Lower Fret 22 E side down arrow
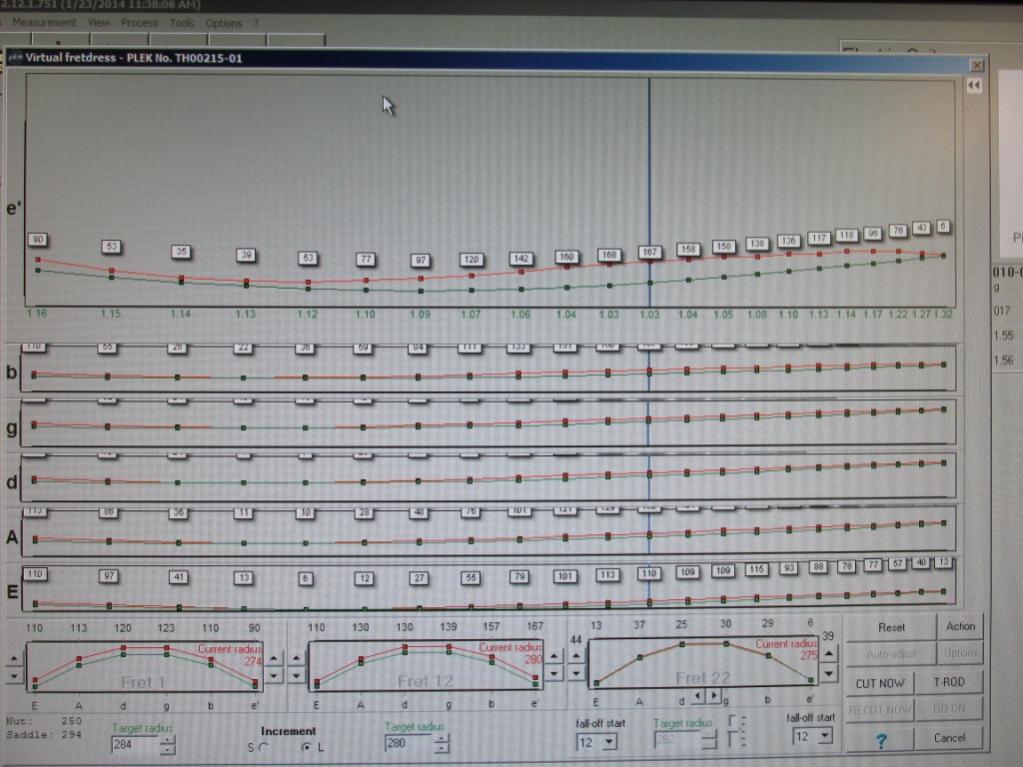Viewport: 1023px width, 767px height. click(x=576, y=672)
